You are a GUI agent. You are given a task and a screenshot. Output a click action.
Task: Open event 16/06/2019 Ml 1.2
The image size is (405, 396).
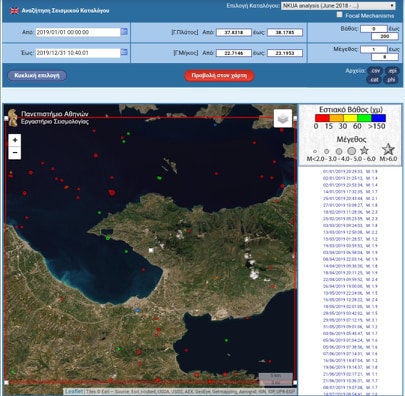pyautogui.click(x=350, y=360)
